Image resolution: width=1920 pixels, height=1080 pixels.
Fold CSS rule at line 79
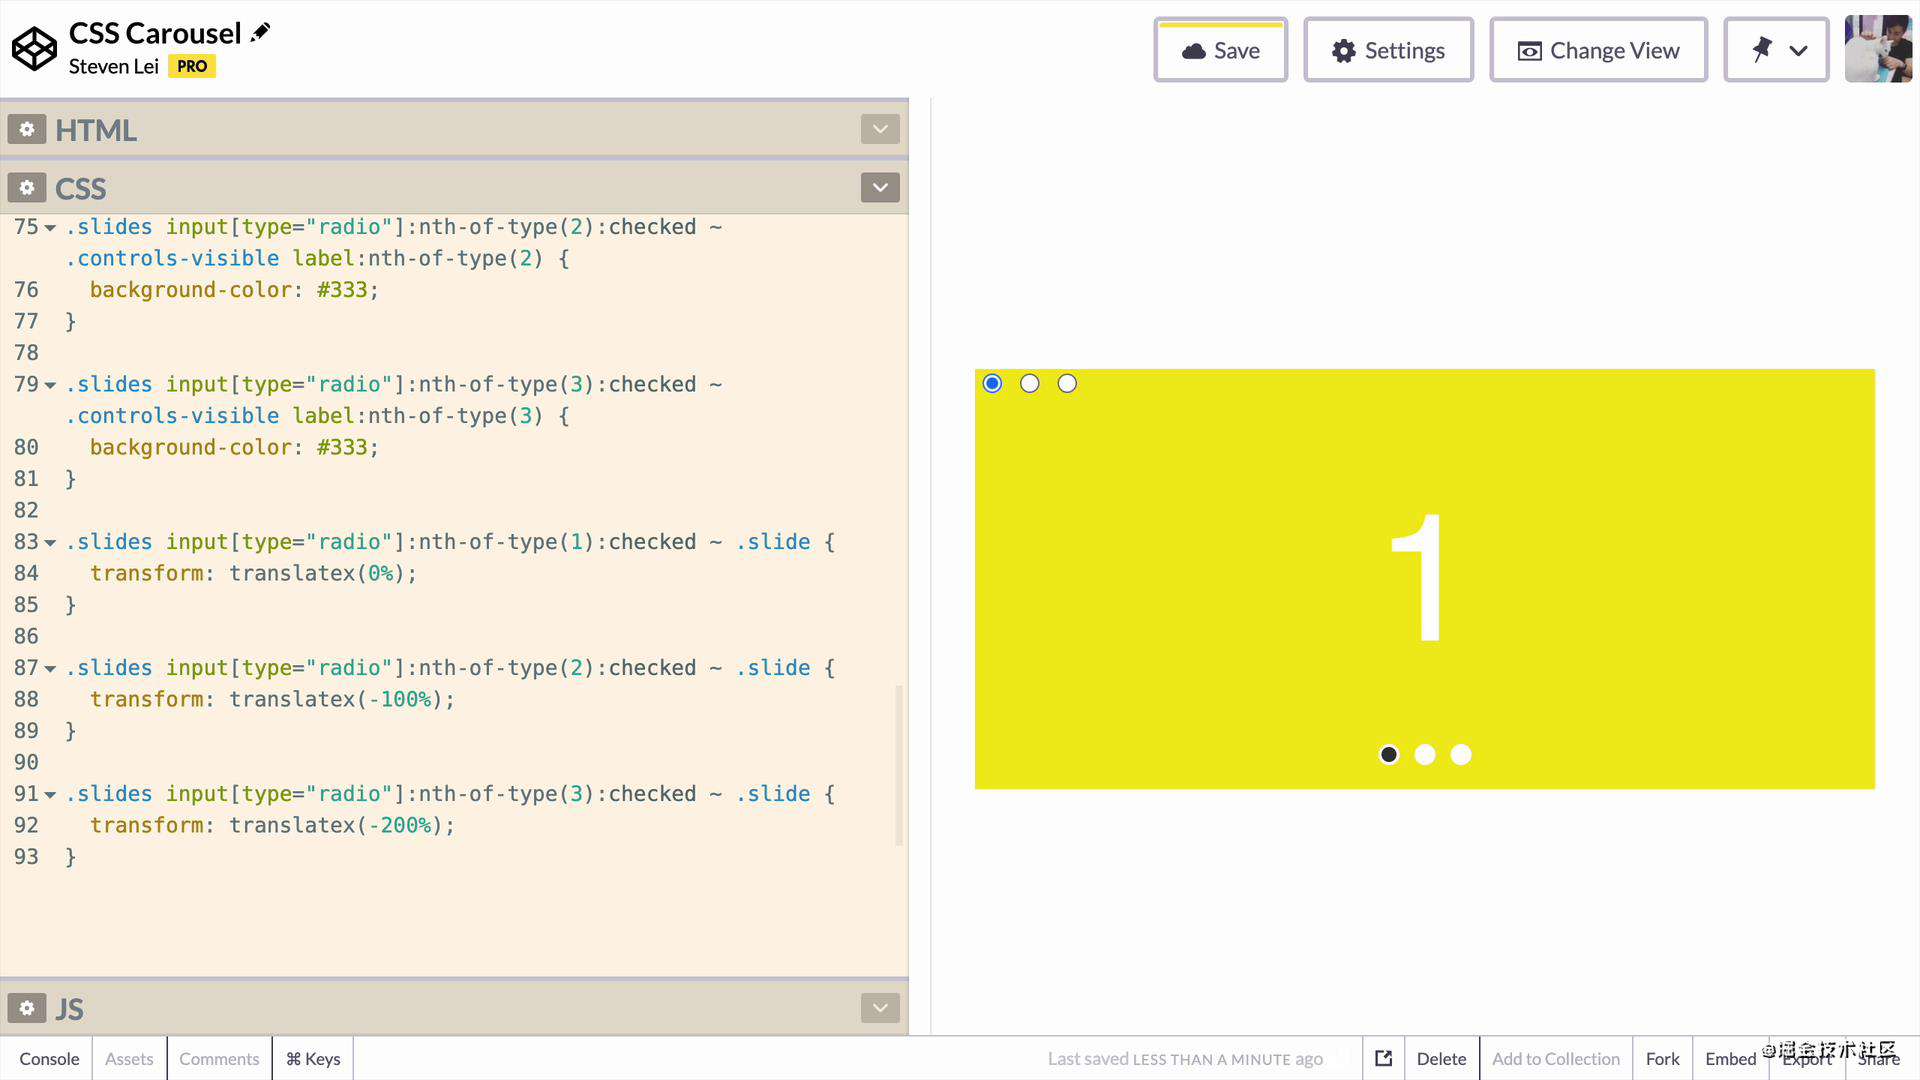50,385
